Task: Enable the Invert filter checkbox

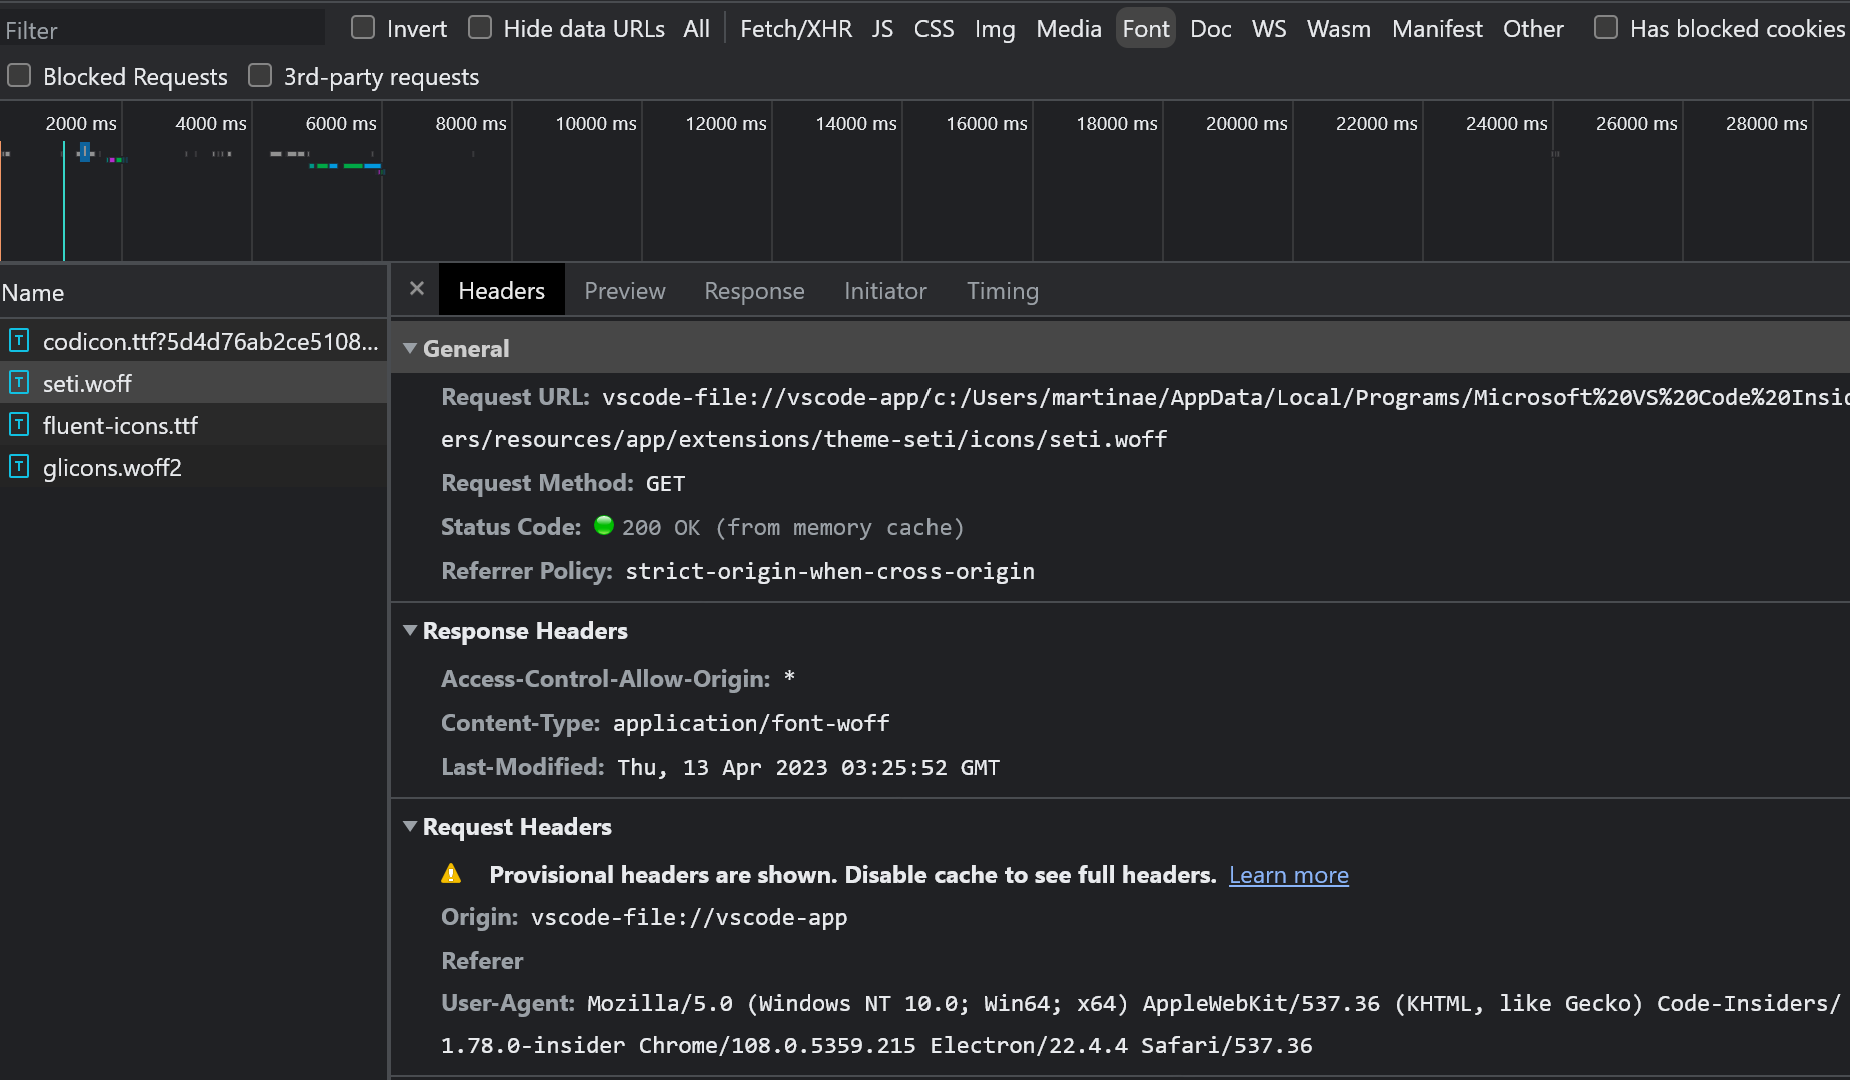Action: tap(363, 28)
